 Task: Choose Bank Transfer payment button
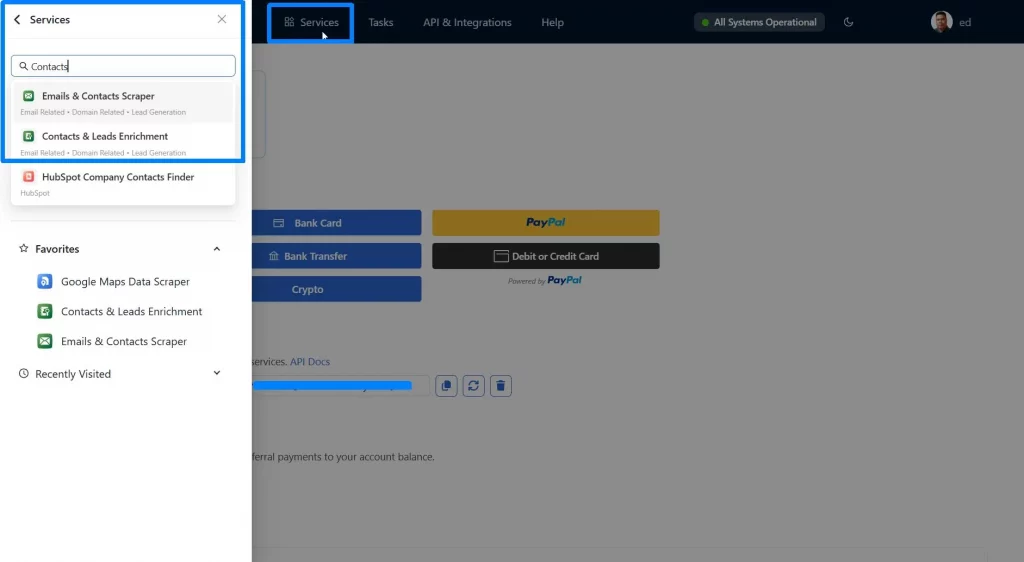[x=336, y=256]
